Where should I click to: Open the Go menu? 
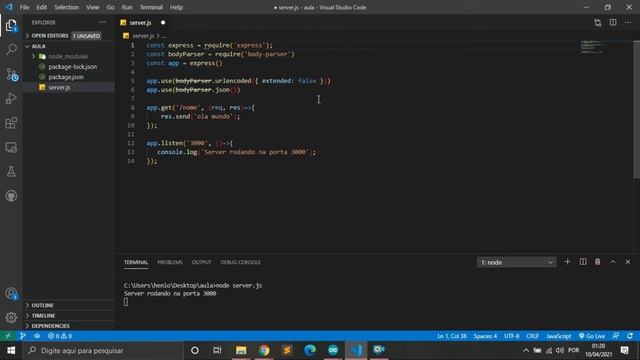[111, 7]
